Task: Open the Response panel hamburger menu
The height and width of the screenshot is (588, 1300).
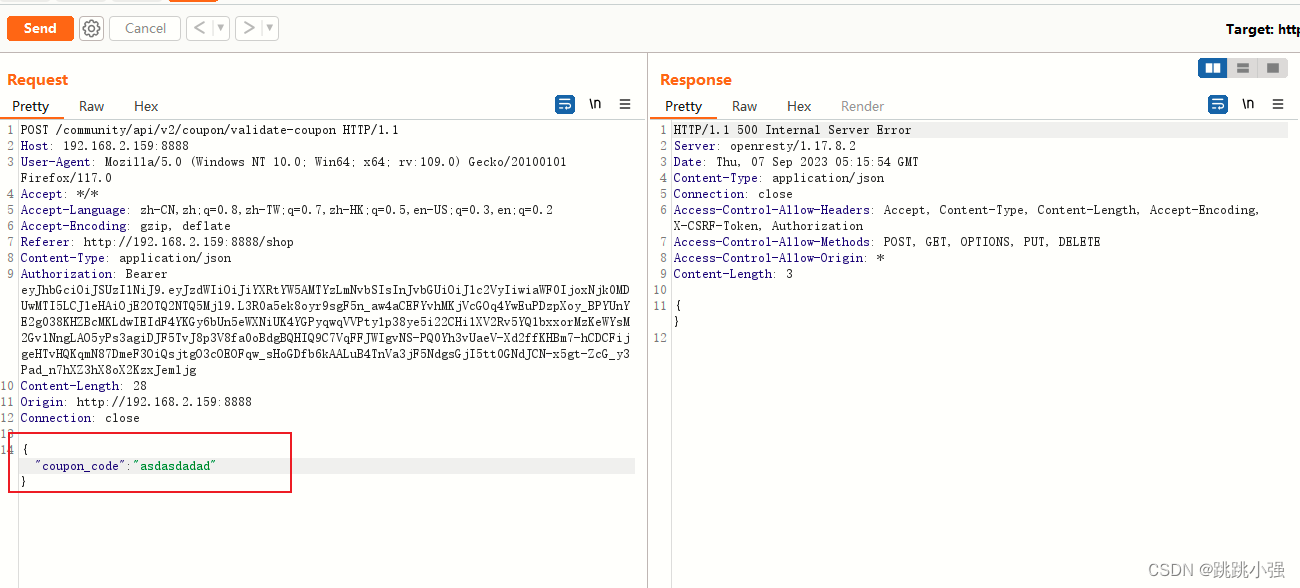Action: tap(1278, 104)
